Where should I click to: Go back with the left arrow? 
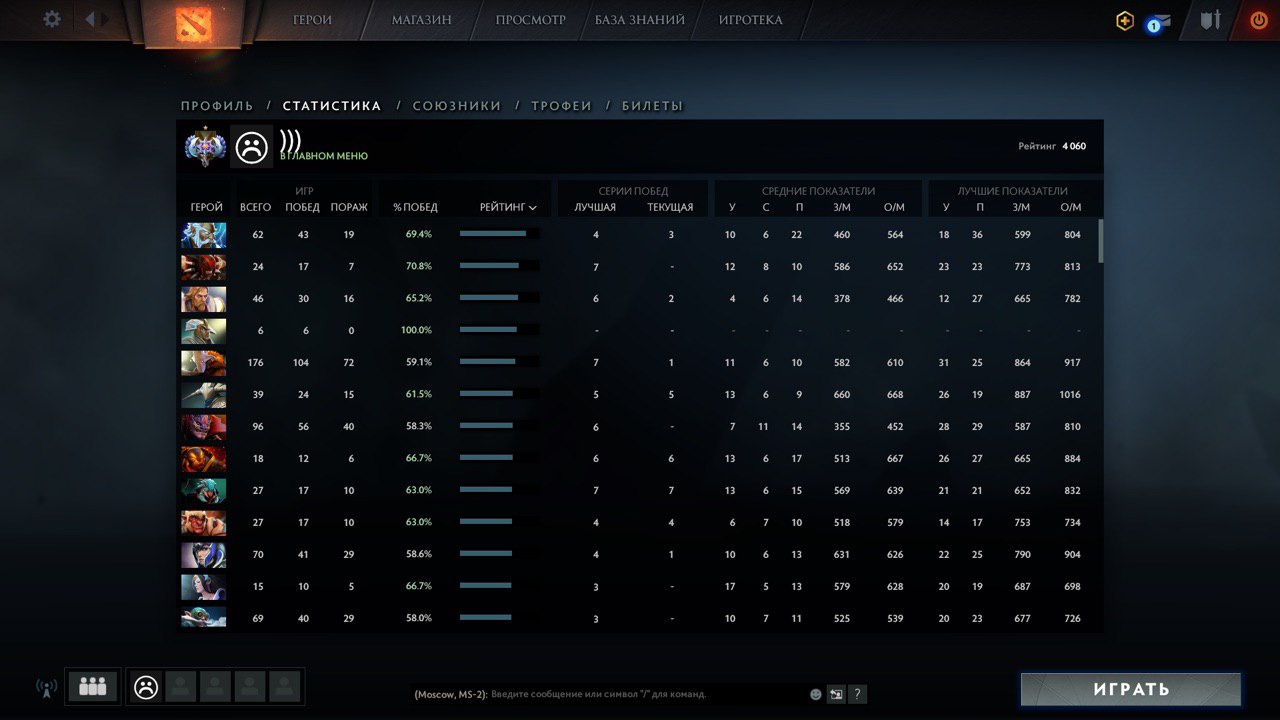pyautogui.click(x=90, y=19)
